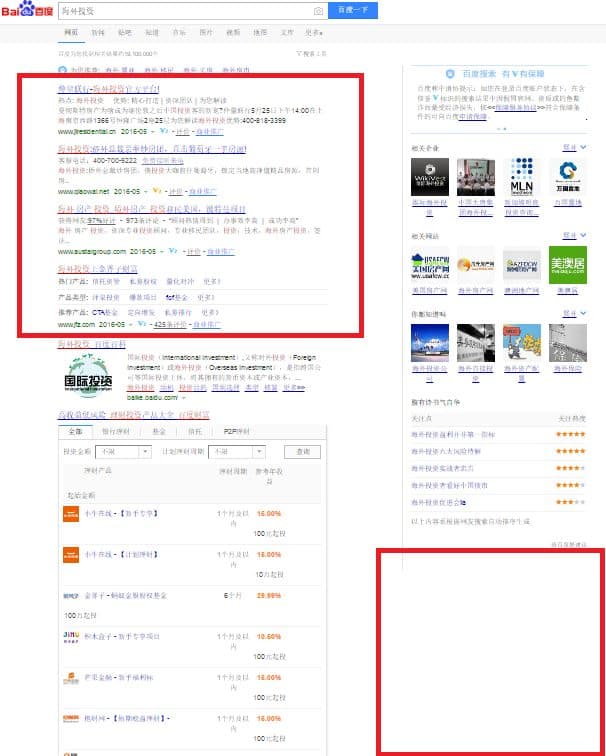This screenshot has width=606, height=756.
Task: Open the fof基金 product link
Action: [x=176, y=297]
